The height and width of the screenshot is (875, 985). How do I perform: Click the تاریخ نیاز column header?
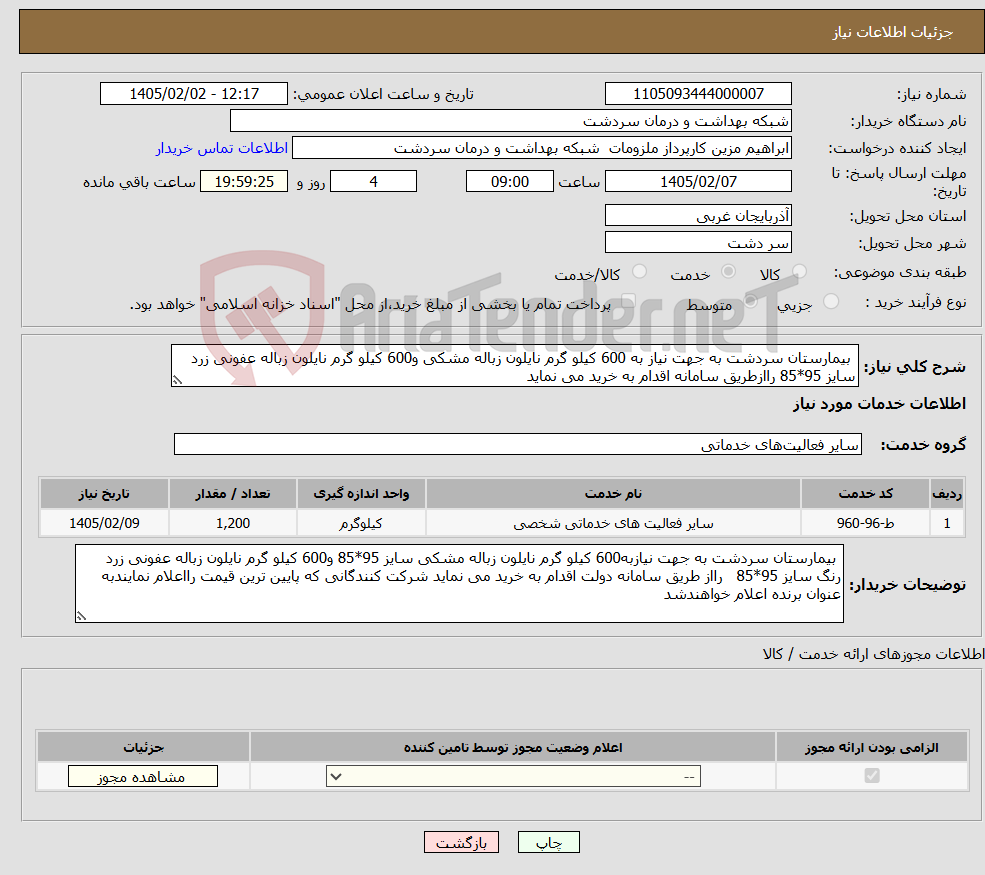point(104,494)
